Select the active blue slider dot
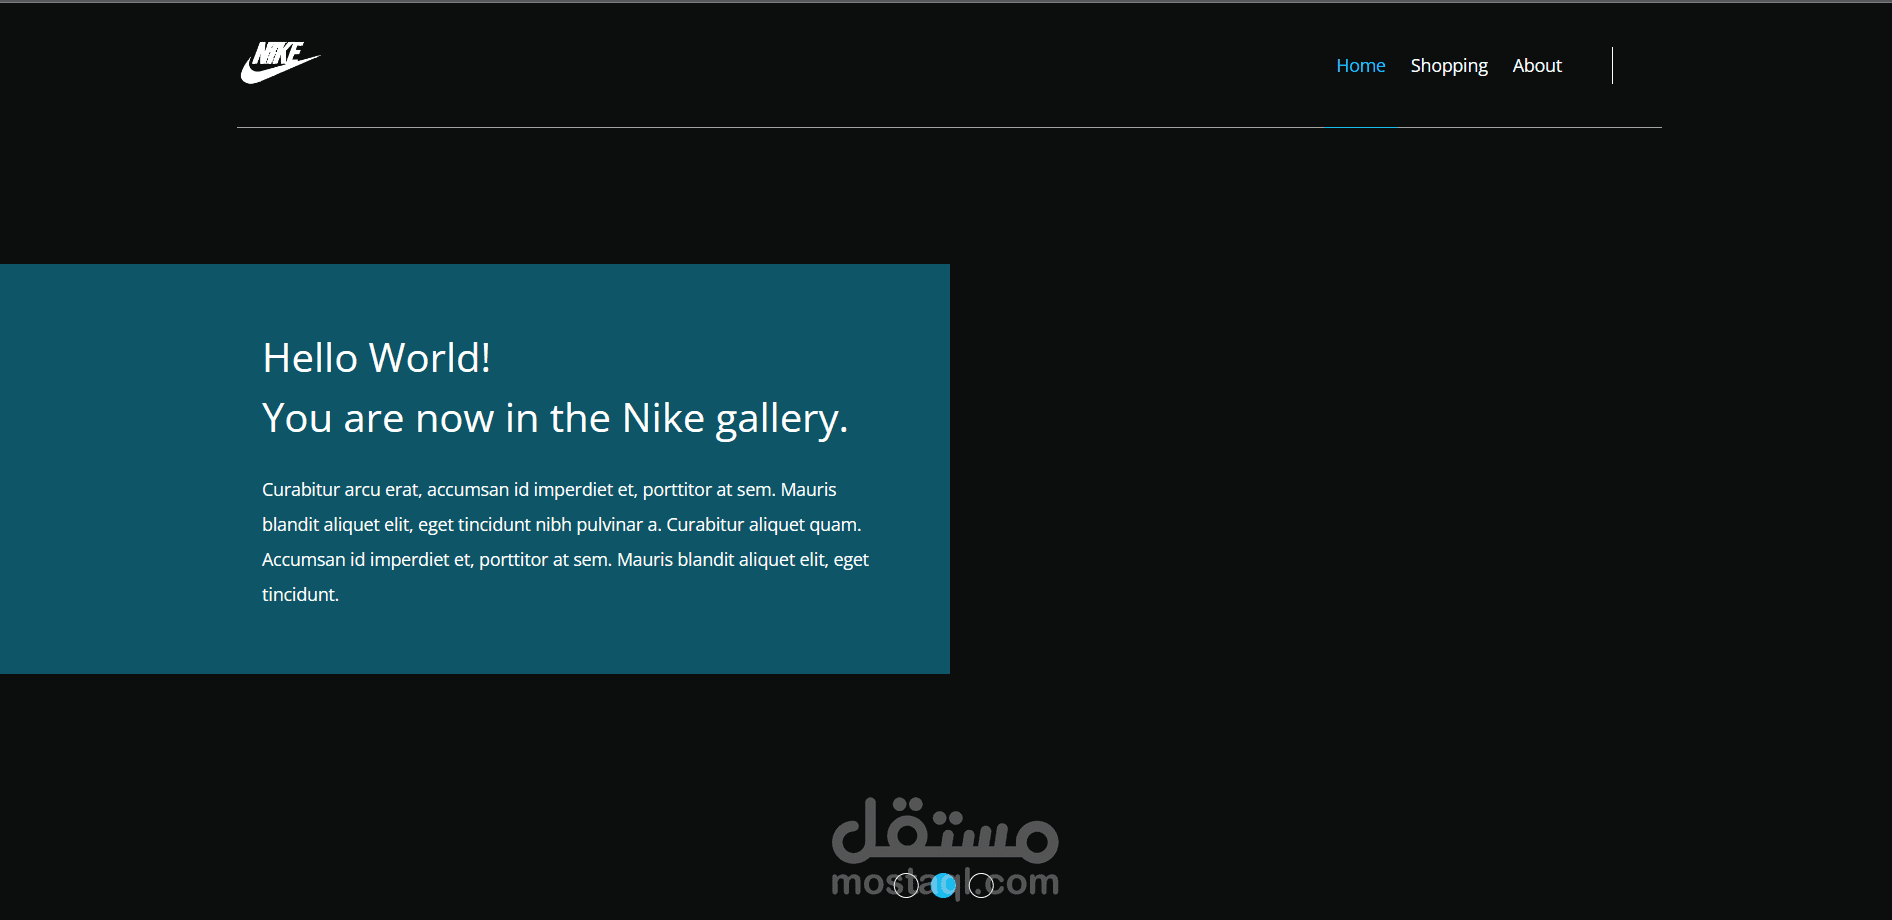This screenshot has width=1892, height=920. [x=943, y=885]
